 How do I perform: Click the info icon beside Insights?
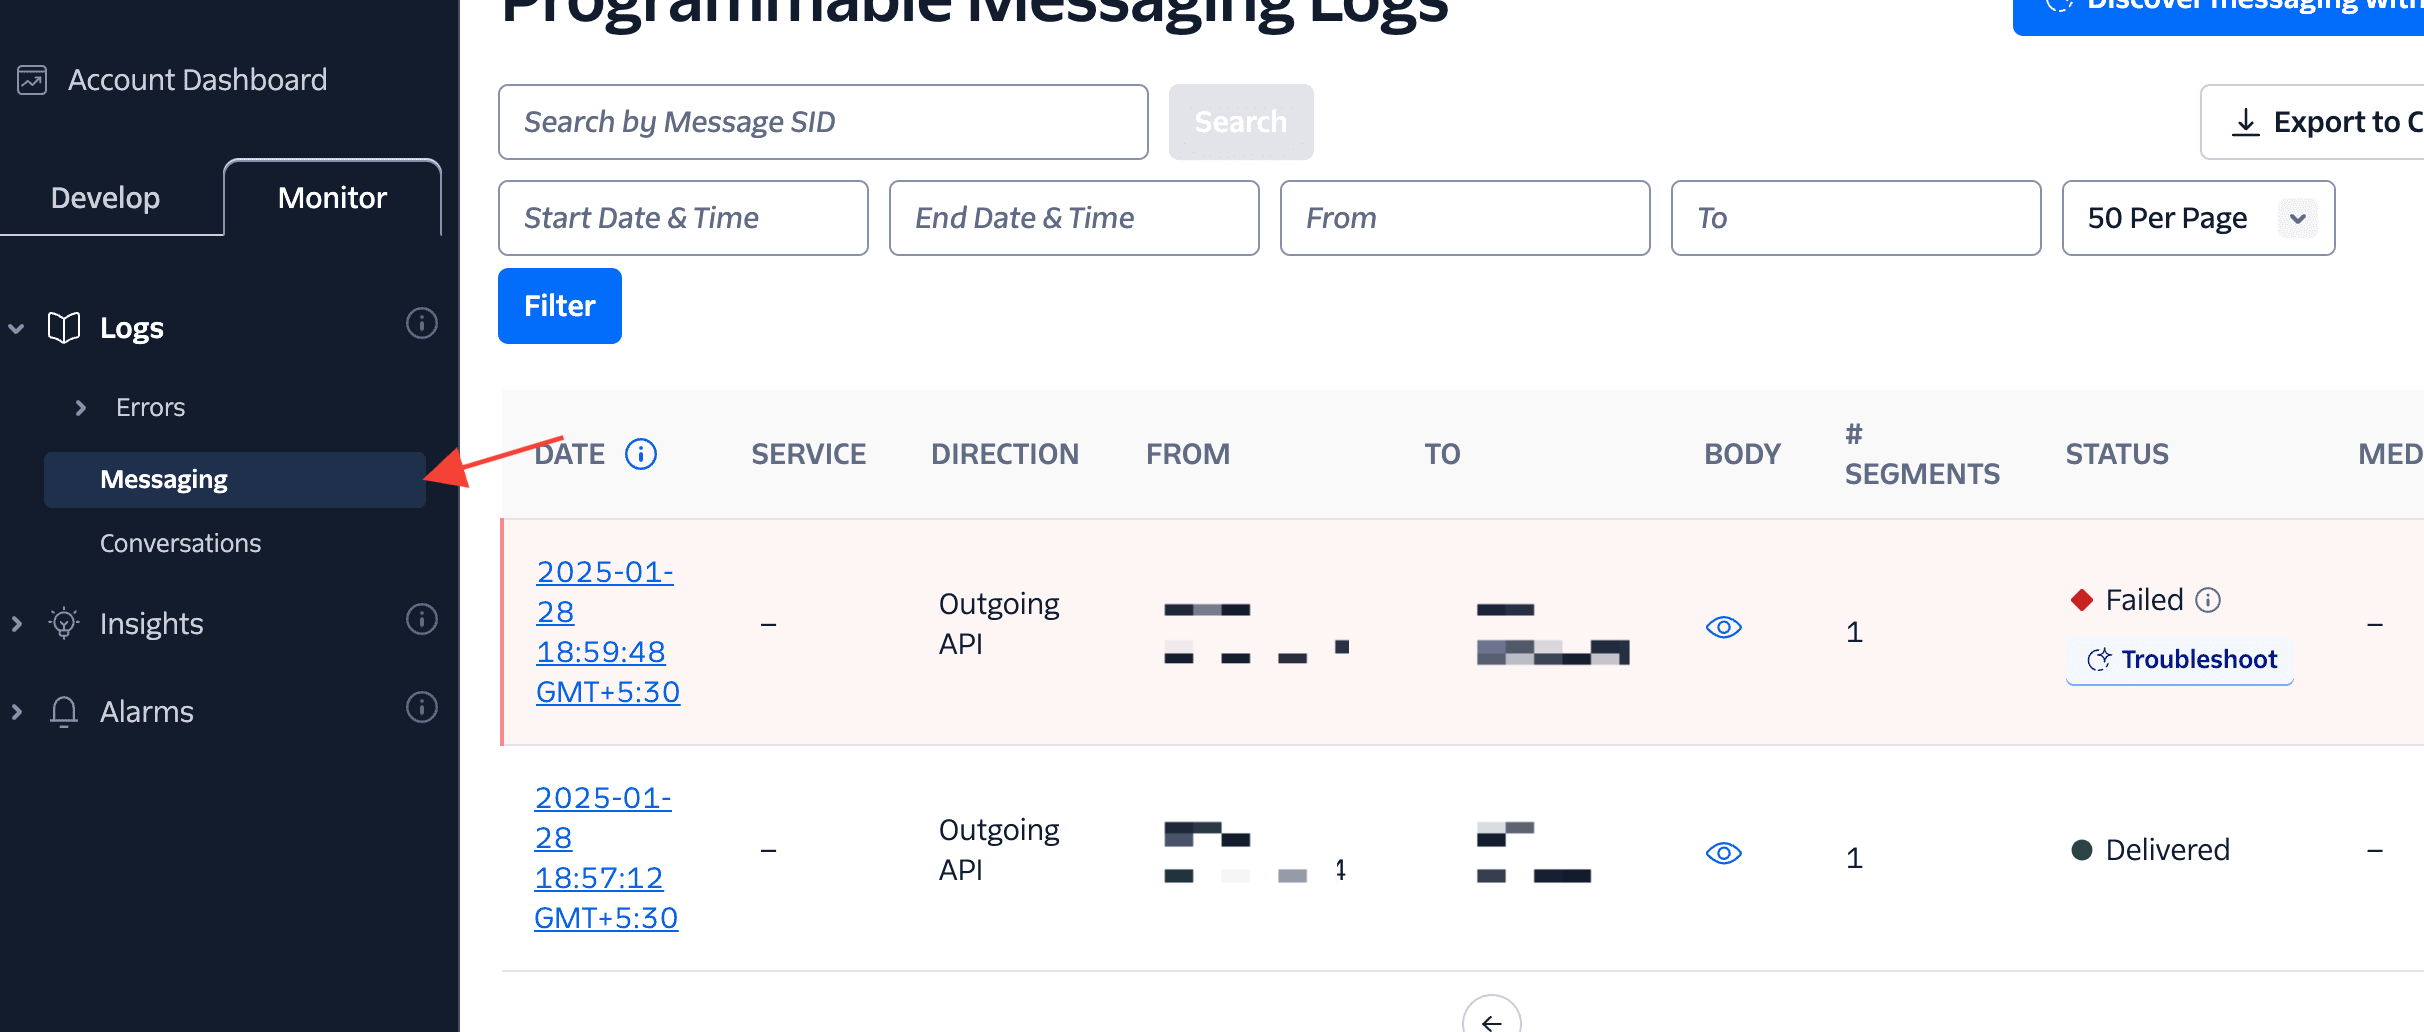tap(421, 619)
